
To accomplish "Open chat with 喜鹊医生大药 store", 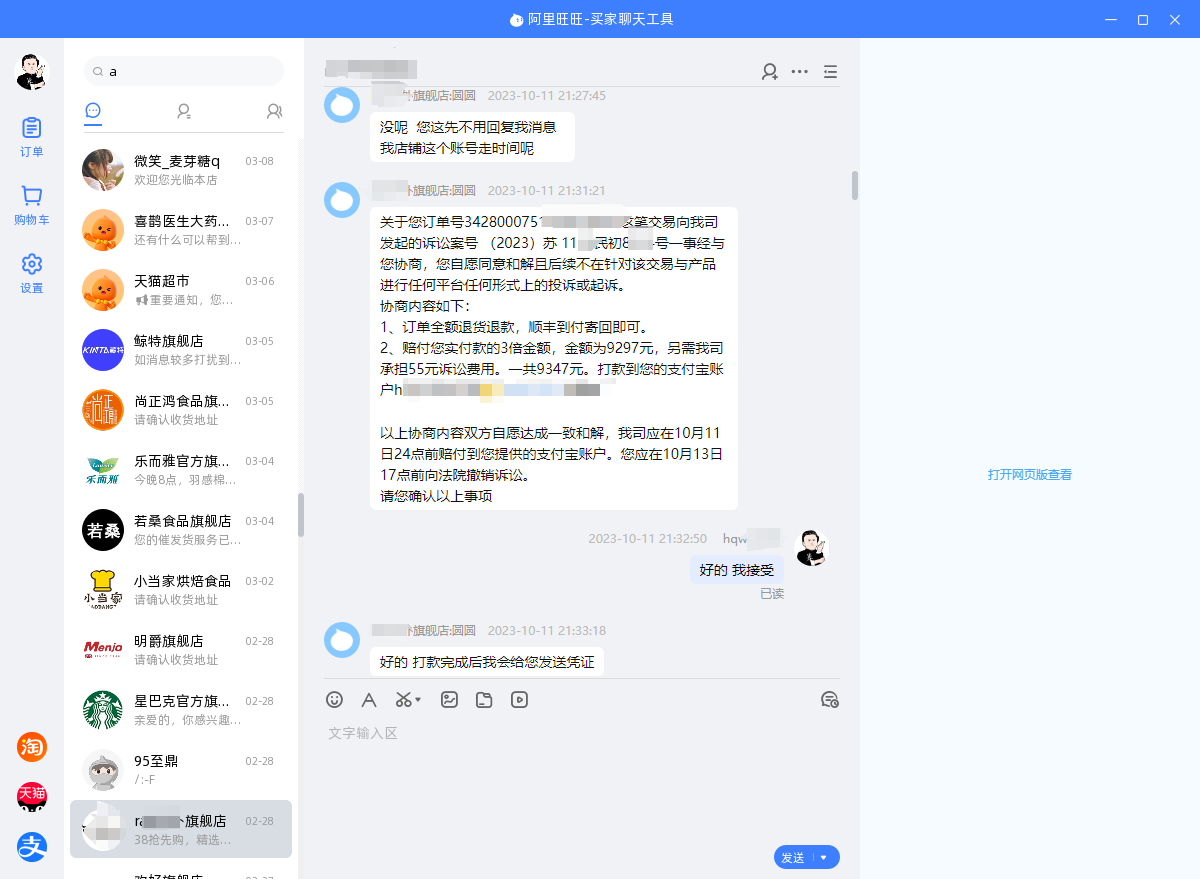I will 181,230.
